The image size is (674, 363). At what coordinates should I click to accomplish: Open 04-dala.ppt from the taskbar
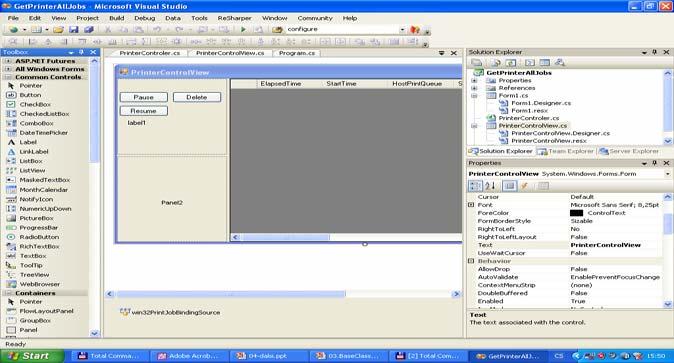pyautogui.click(x=268, y=356)
